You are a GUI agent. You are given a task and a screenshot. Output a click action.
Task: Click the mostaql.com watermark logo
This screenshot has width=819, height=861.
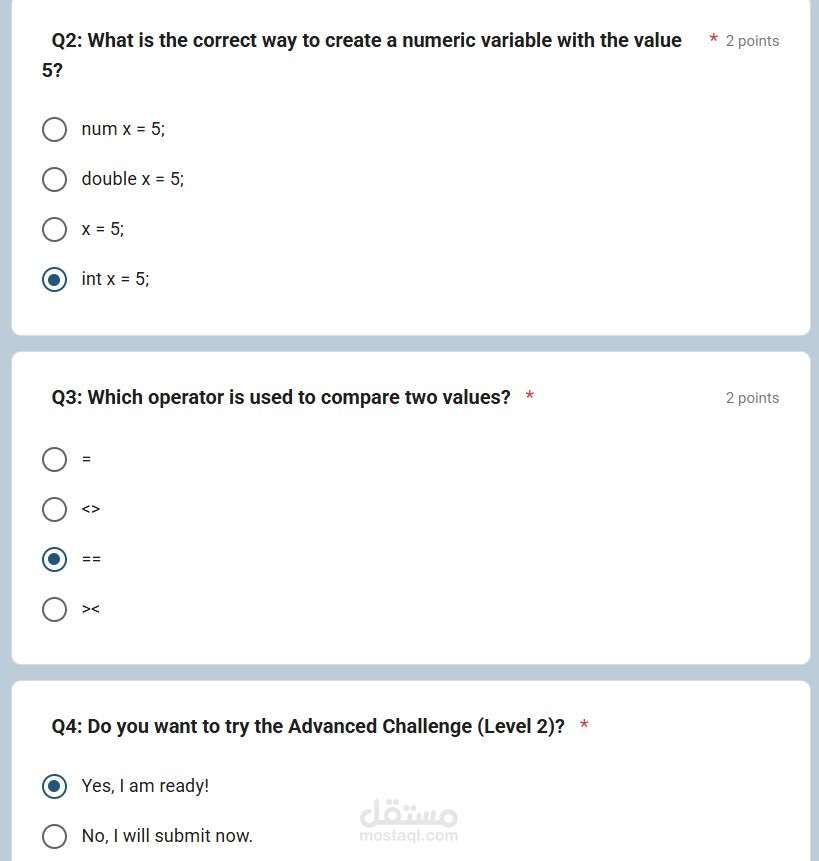(x=408, y=822)
